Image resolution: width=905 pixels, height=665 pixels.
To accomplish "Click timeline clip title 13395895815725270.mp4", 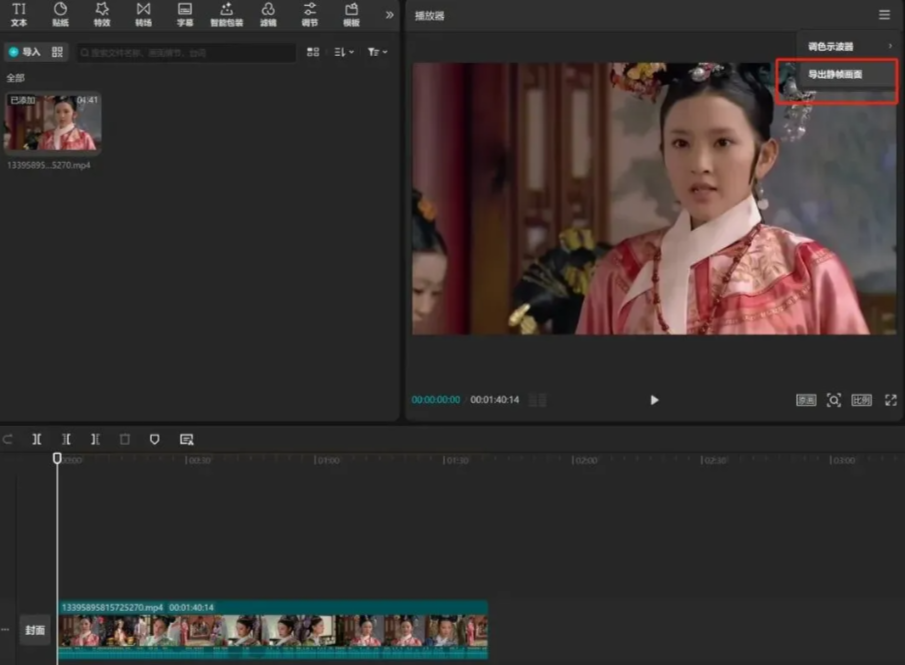I will pos(113,607).
